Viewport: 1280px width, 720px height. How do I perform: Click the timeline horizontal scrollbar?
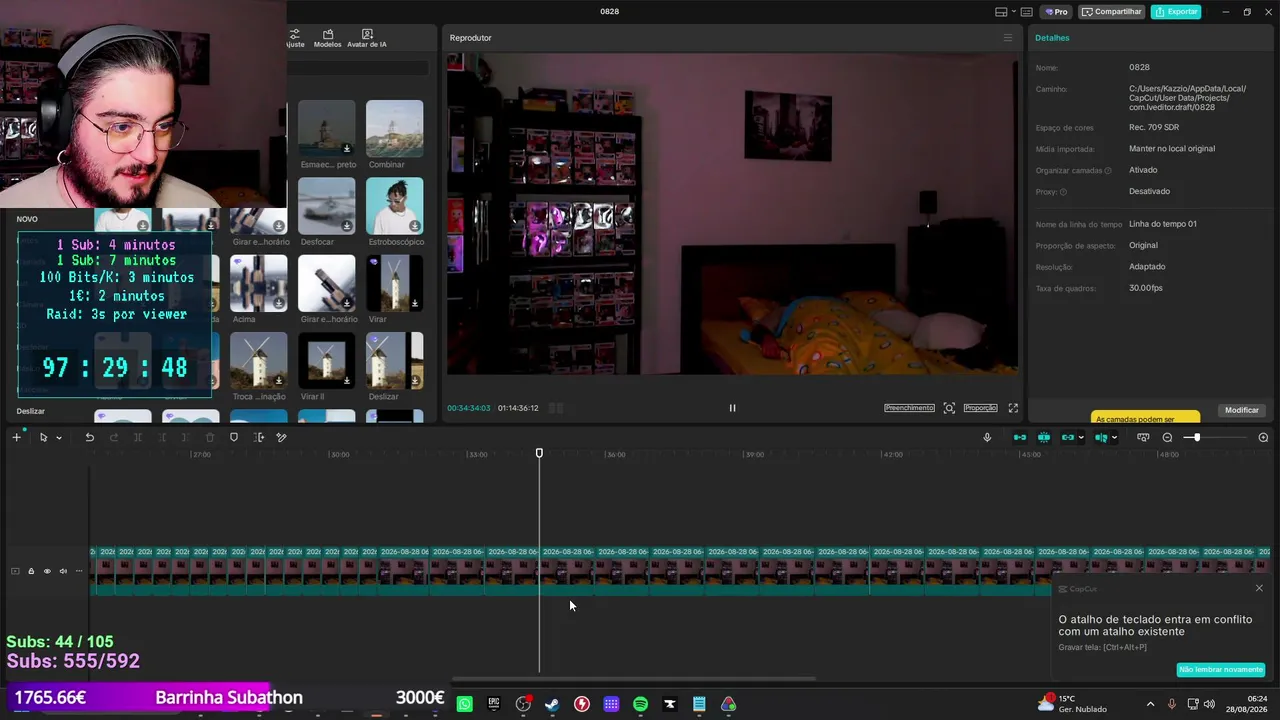point(633,680)
